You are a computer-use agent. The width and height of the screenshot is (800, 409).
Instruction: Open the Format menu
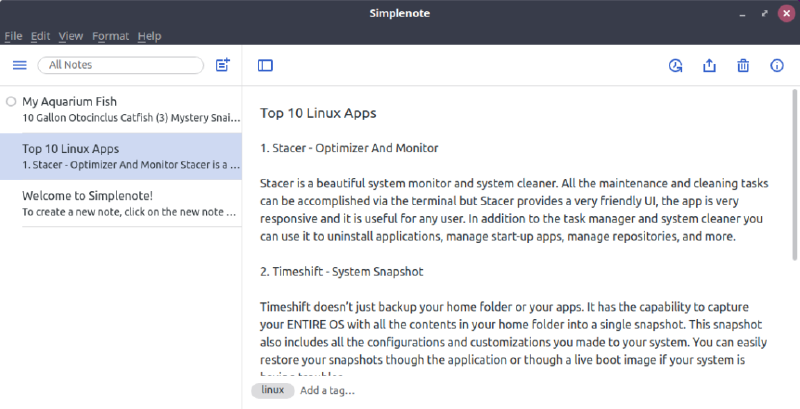[x=110, y=36]
